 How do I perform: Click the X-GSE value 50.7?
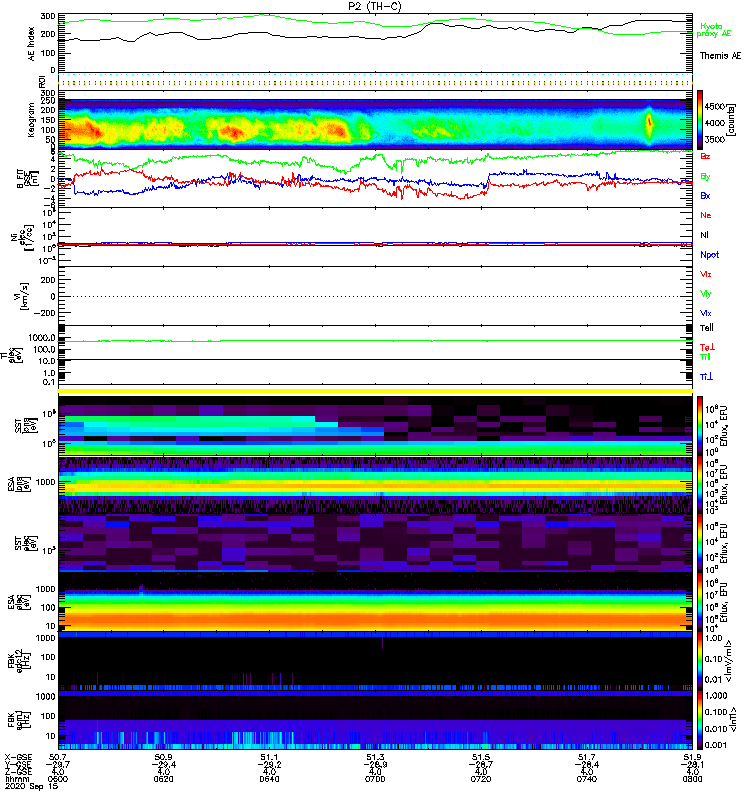58,757
